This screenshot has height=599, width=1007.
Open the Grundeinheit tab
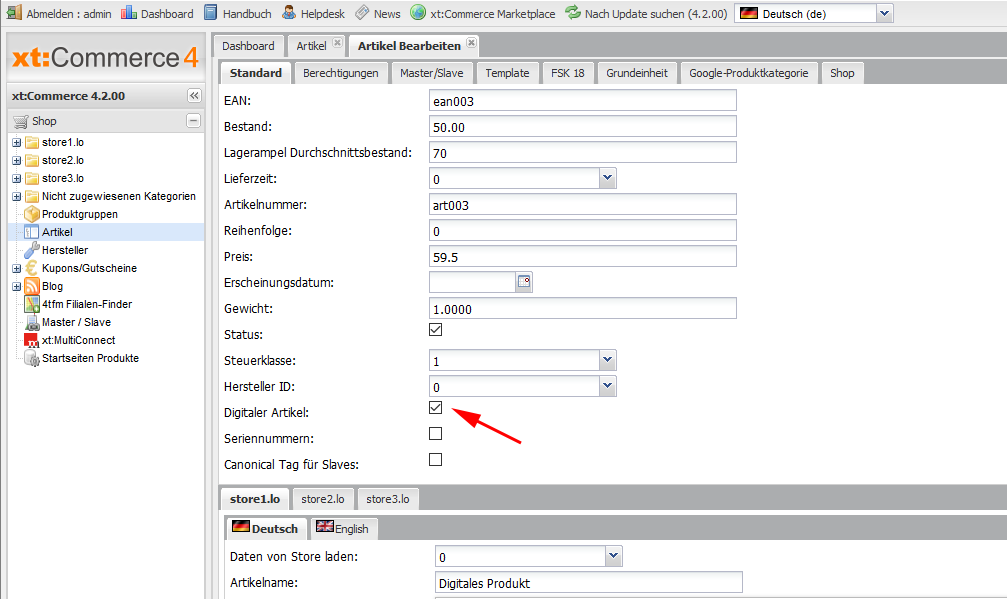(x=637, y=73)
